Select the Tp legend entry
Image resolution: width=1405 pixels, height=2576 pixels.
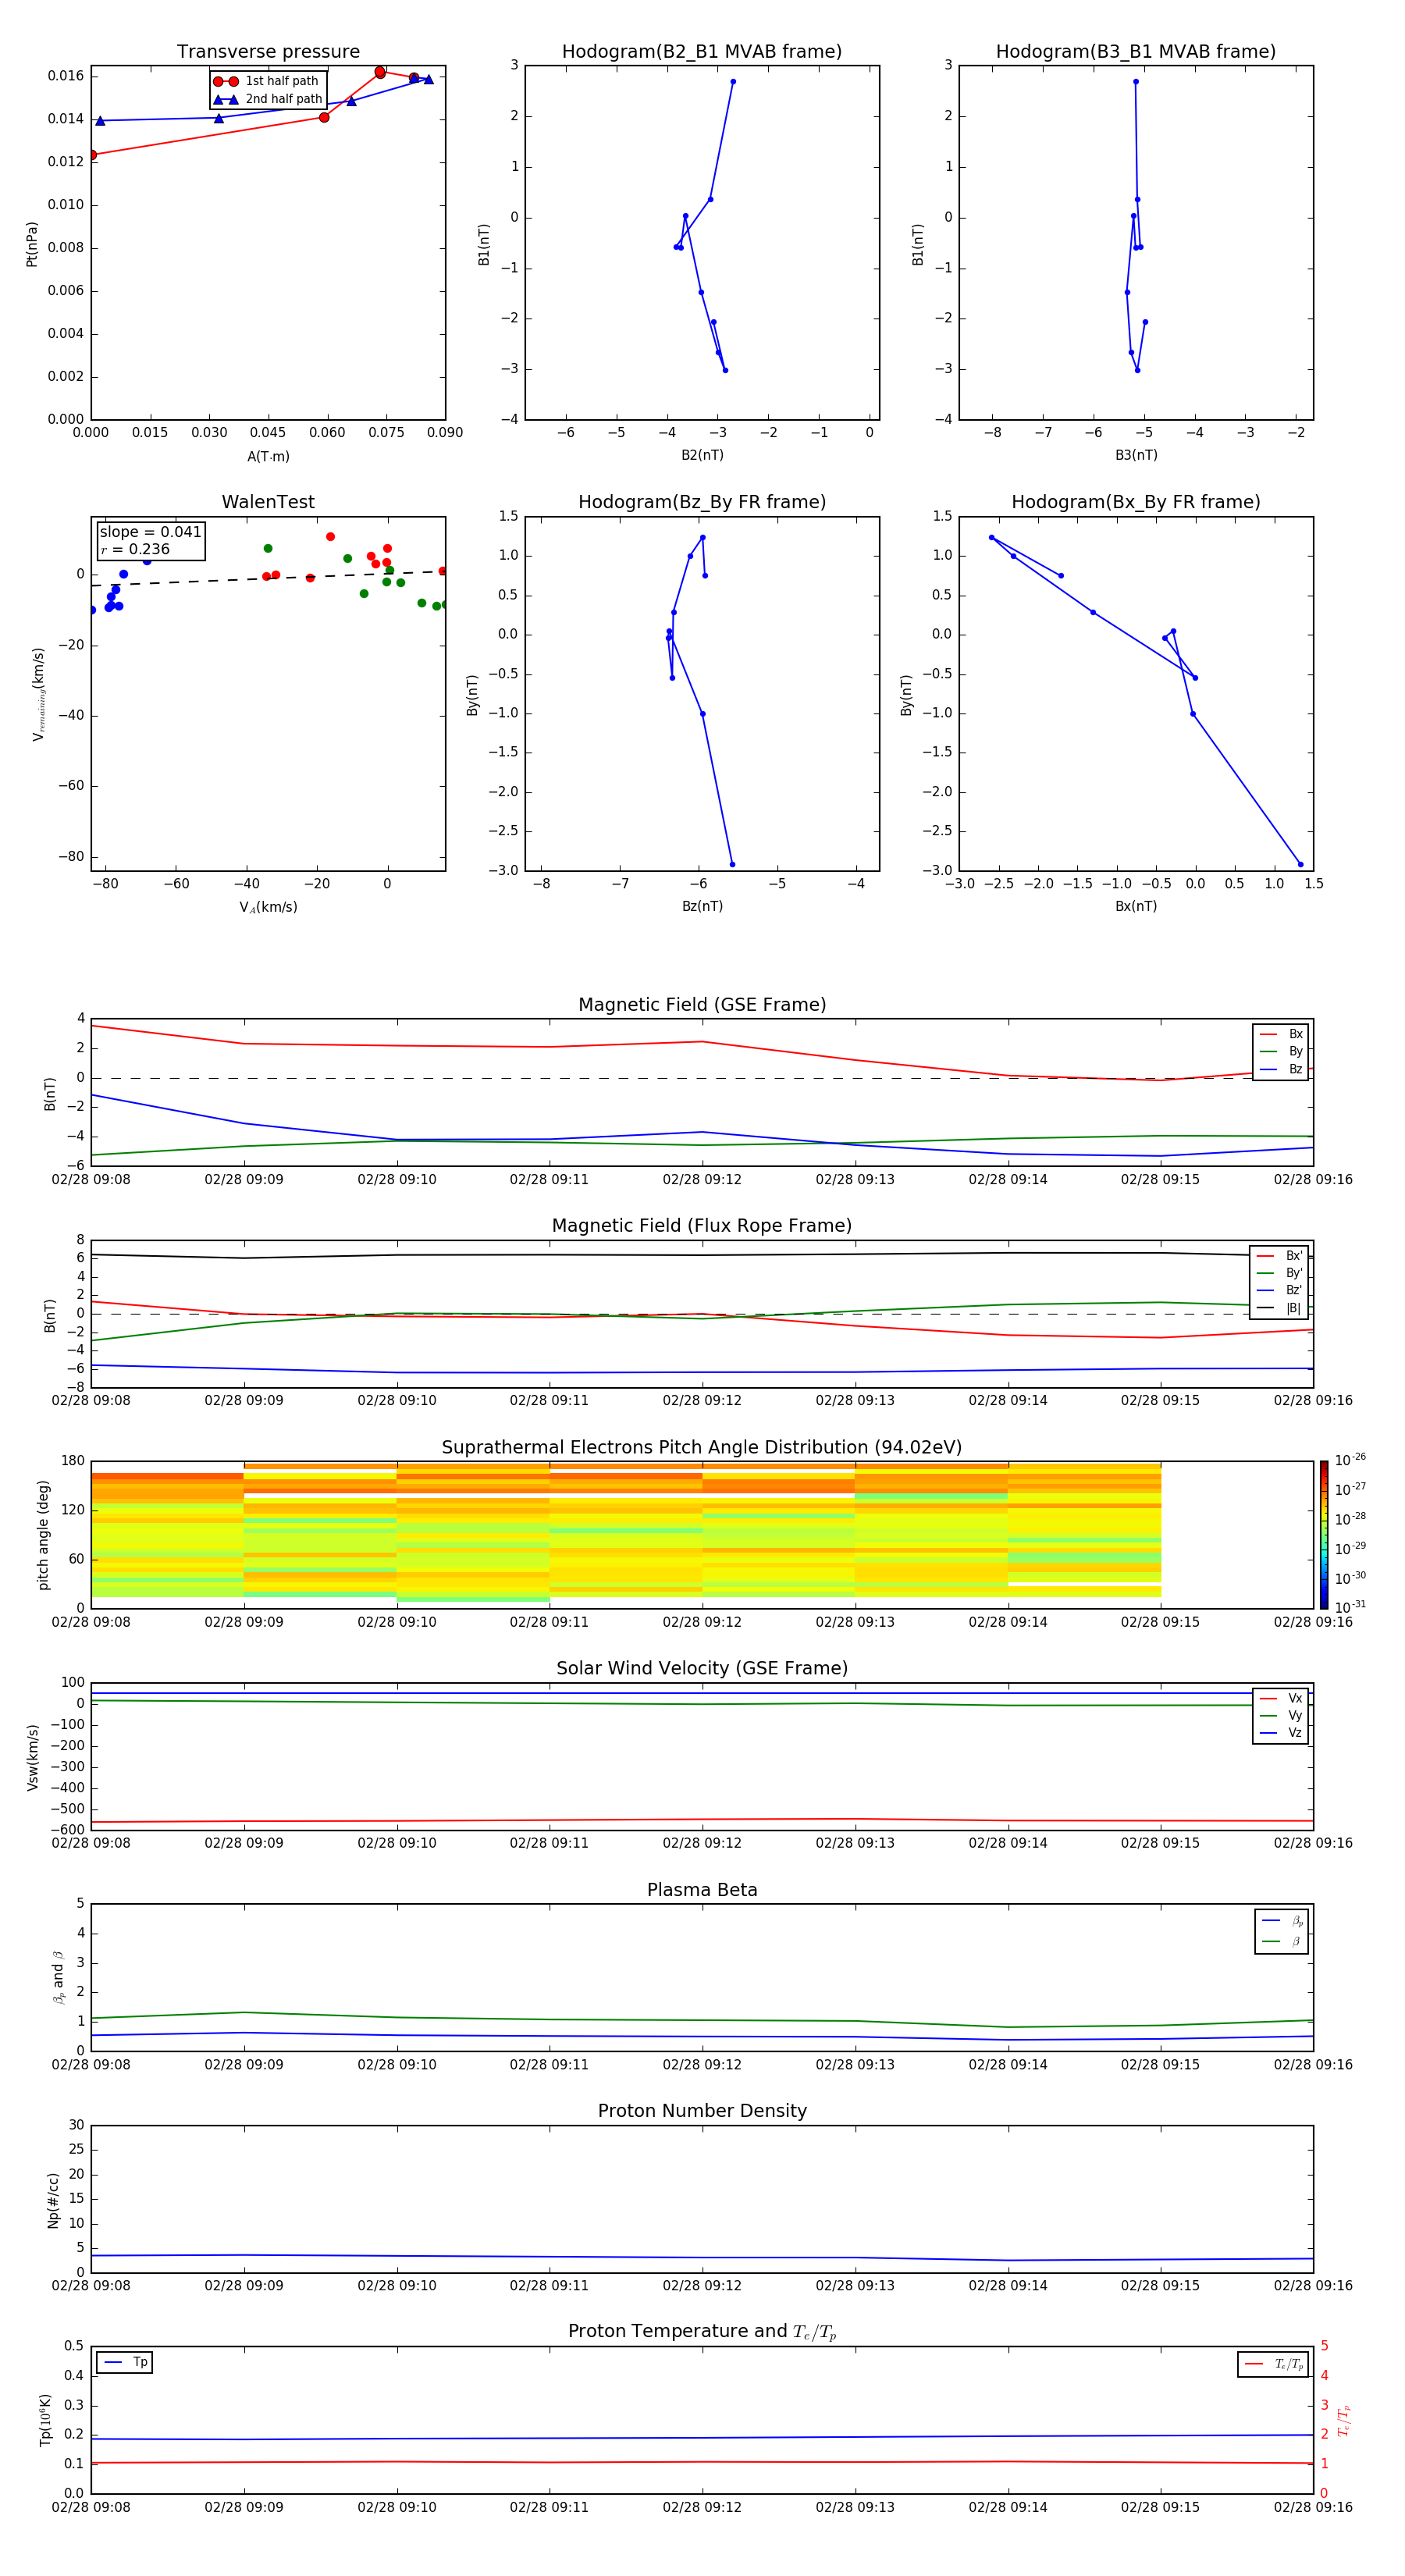tap(125, 2362)
